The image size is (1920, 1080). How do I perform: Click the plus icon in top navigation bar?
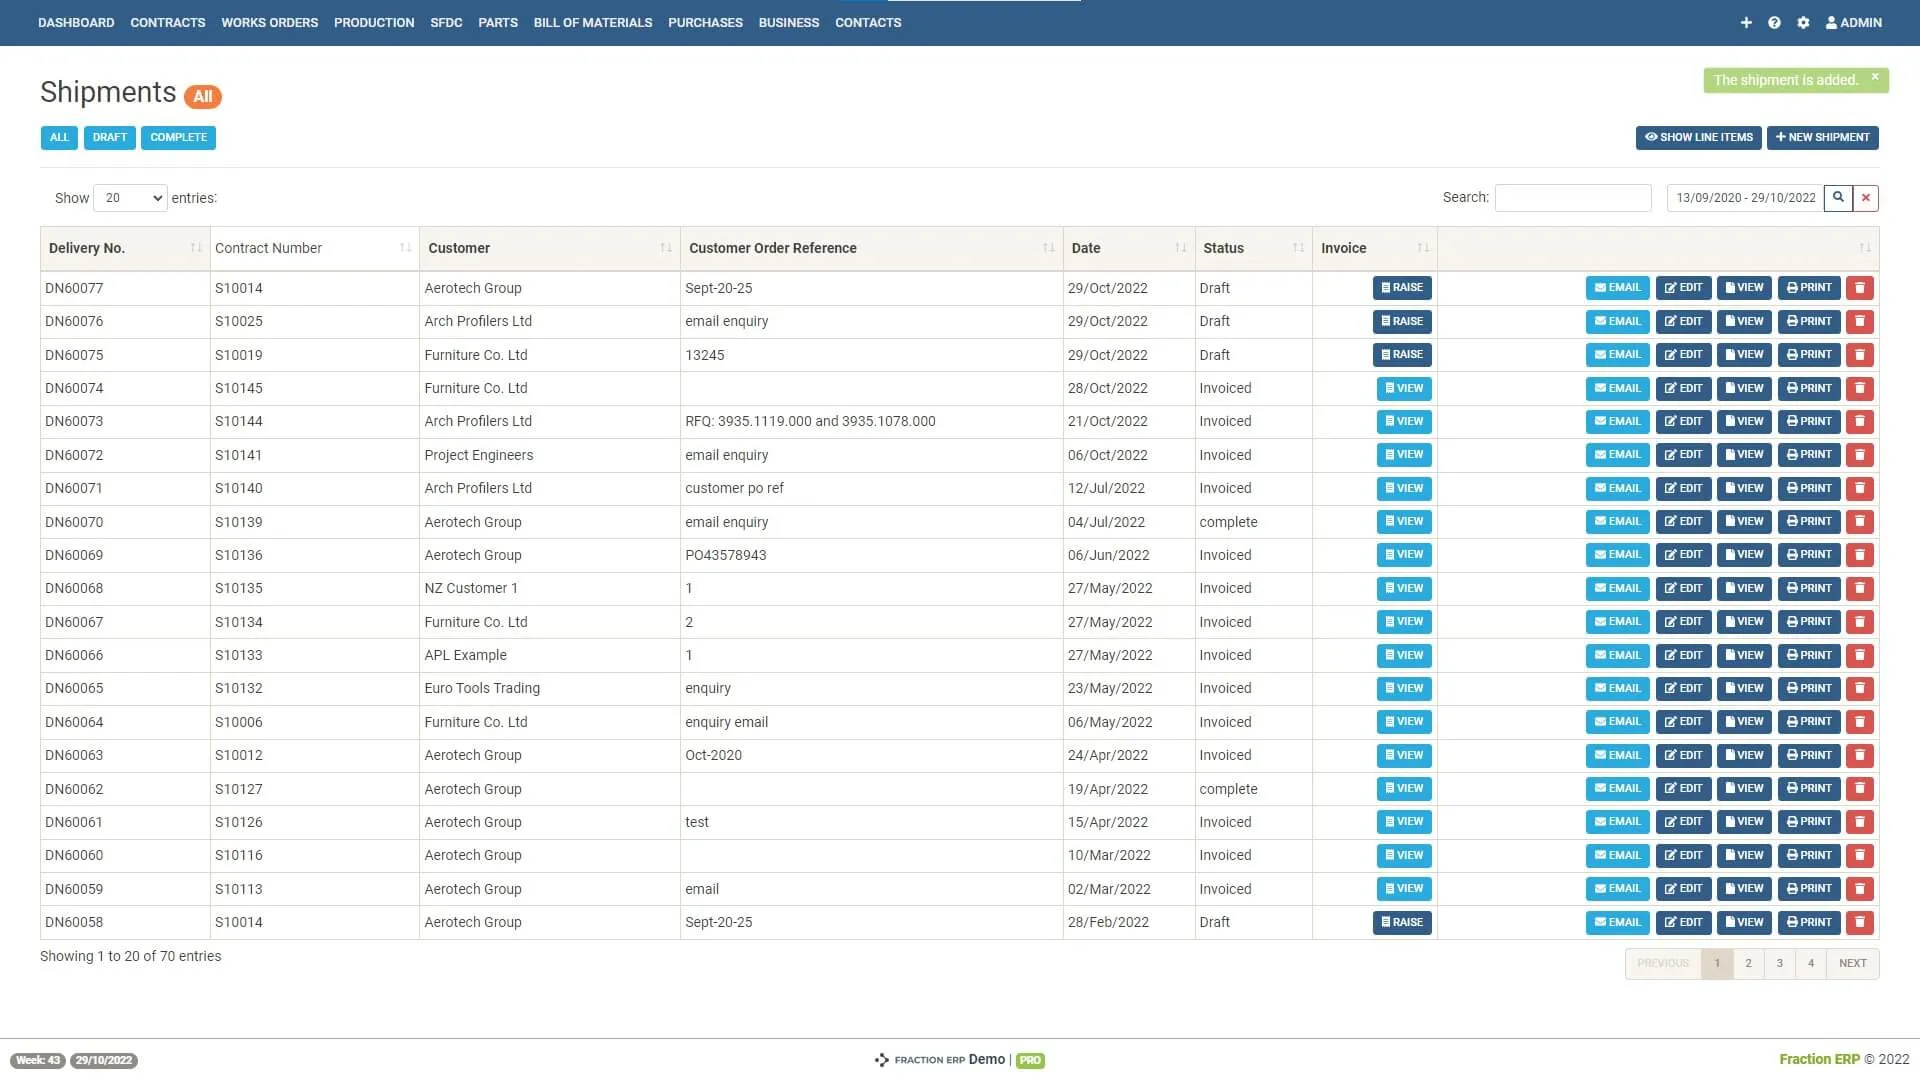1746,22
